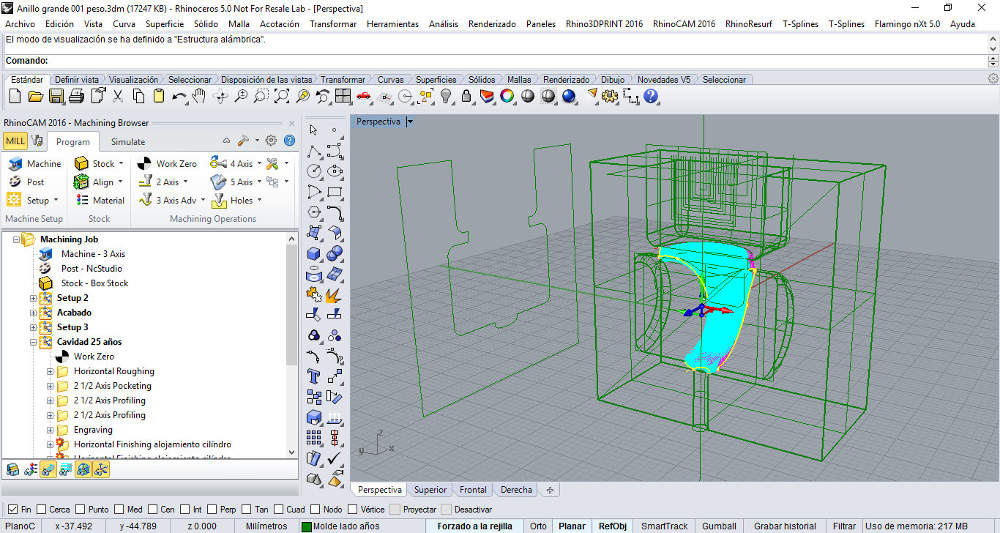This screenshot has height=533, width=1000.
Task: Enable the Perp object snap
Action: click(x=212, y=509)
